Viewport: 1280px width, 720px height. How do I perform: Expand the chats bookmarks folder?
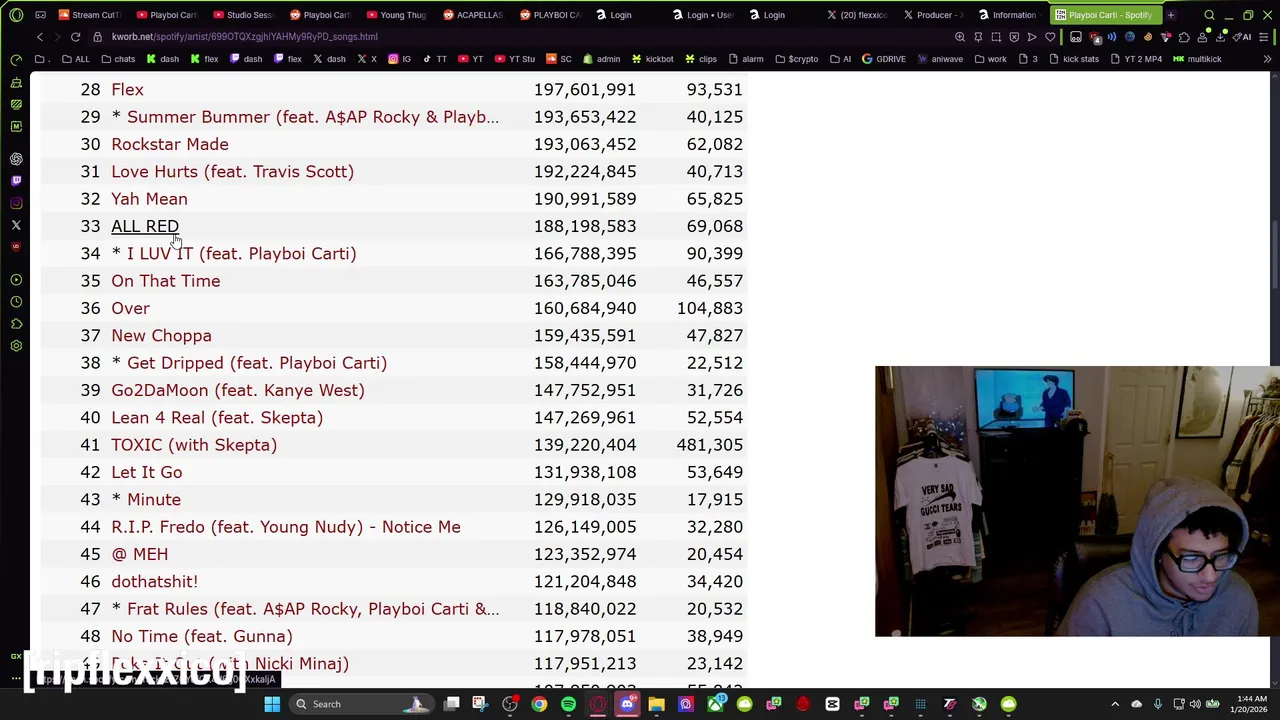[117, 59]
